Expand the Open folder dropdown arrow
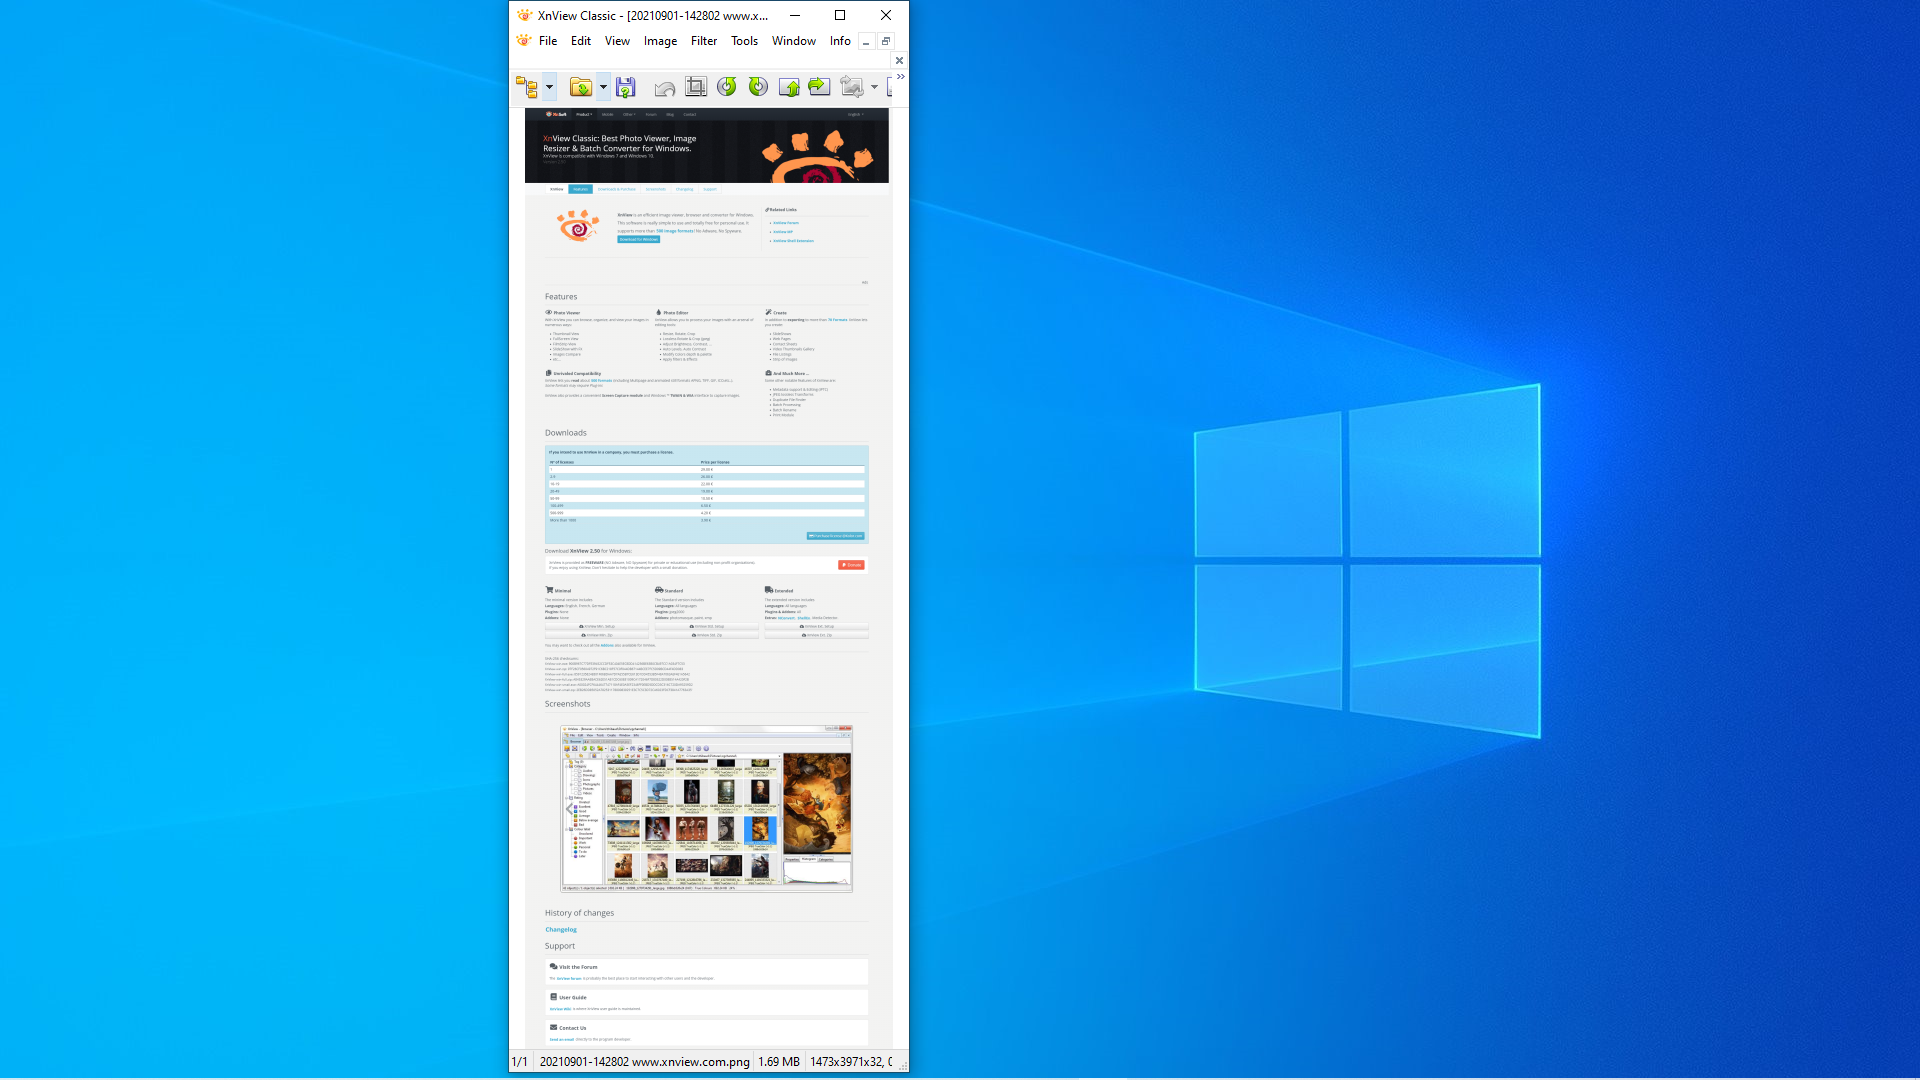1920x1080 pixels. [x=603, y=87]
